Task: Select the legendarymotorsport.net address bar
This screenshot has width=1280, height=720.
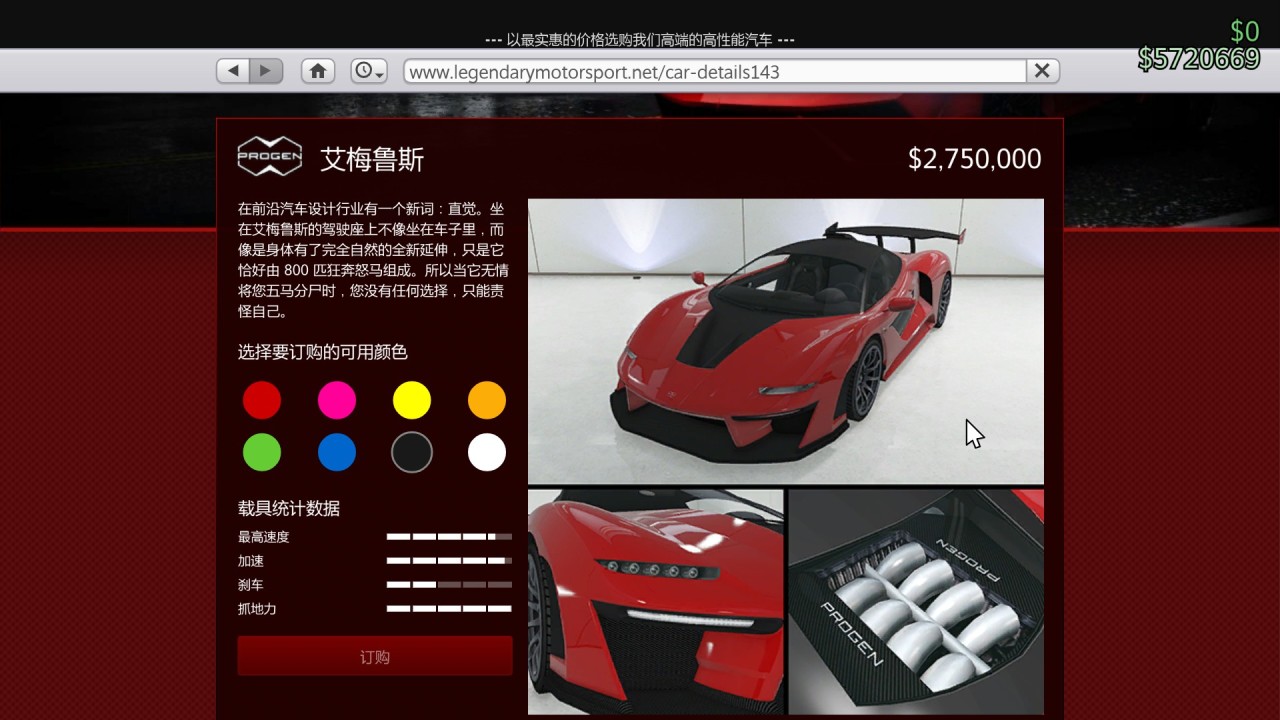Action: tap(715, 71)
